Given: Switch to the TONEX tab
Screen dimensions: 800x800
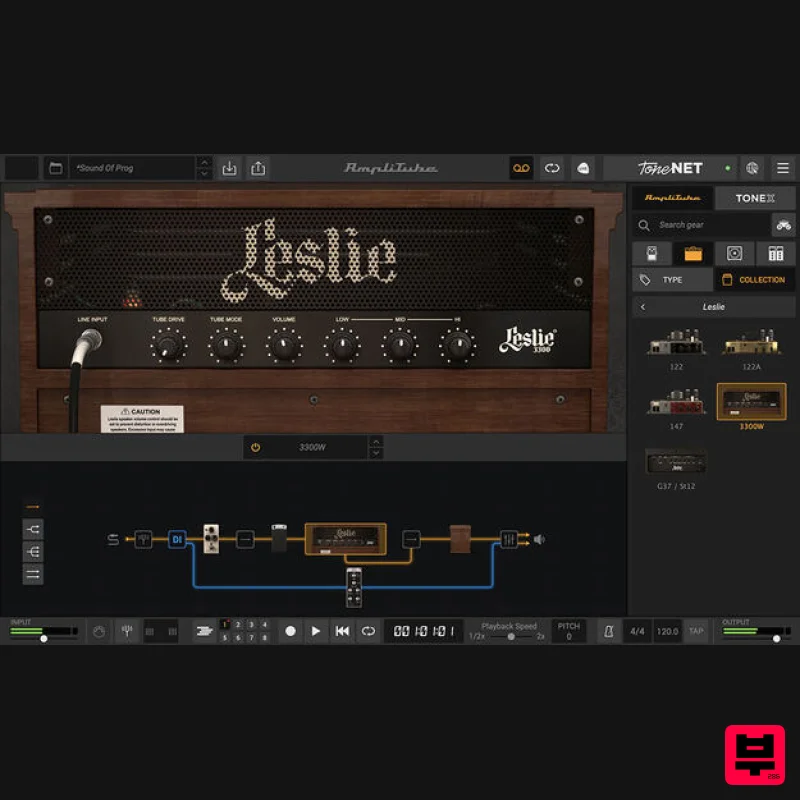Looking at the screenshot, I should pyautogui.click(x=755, y=197).
